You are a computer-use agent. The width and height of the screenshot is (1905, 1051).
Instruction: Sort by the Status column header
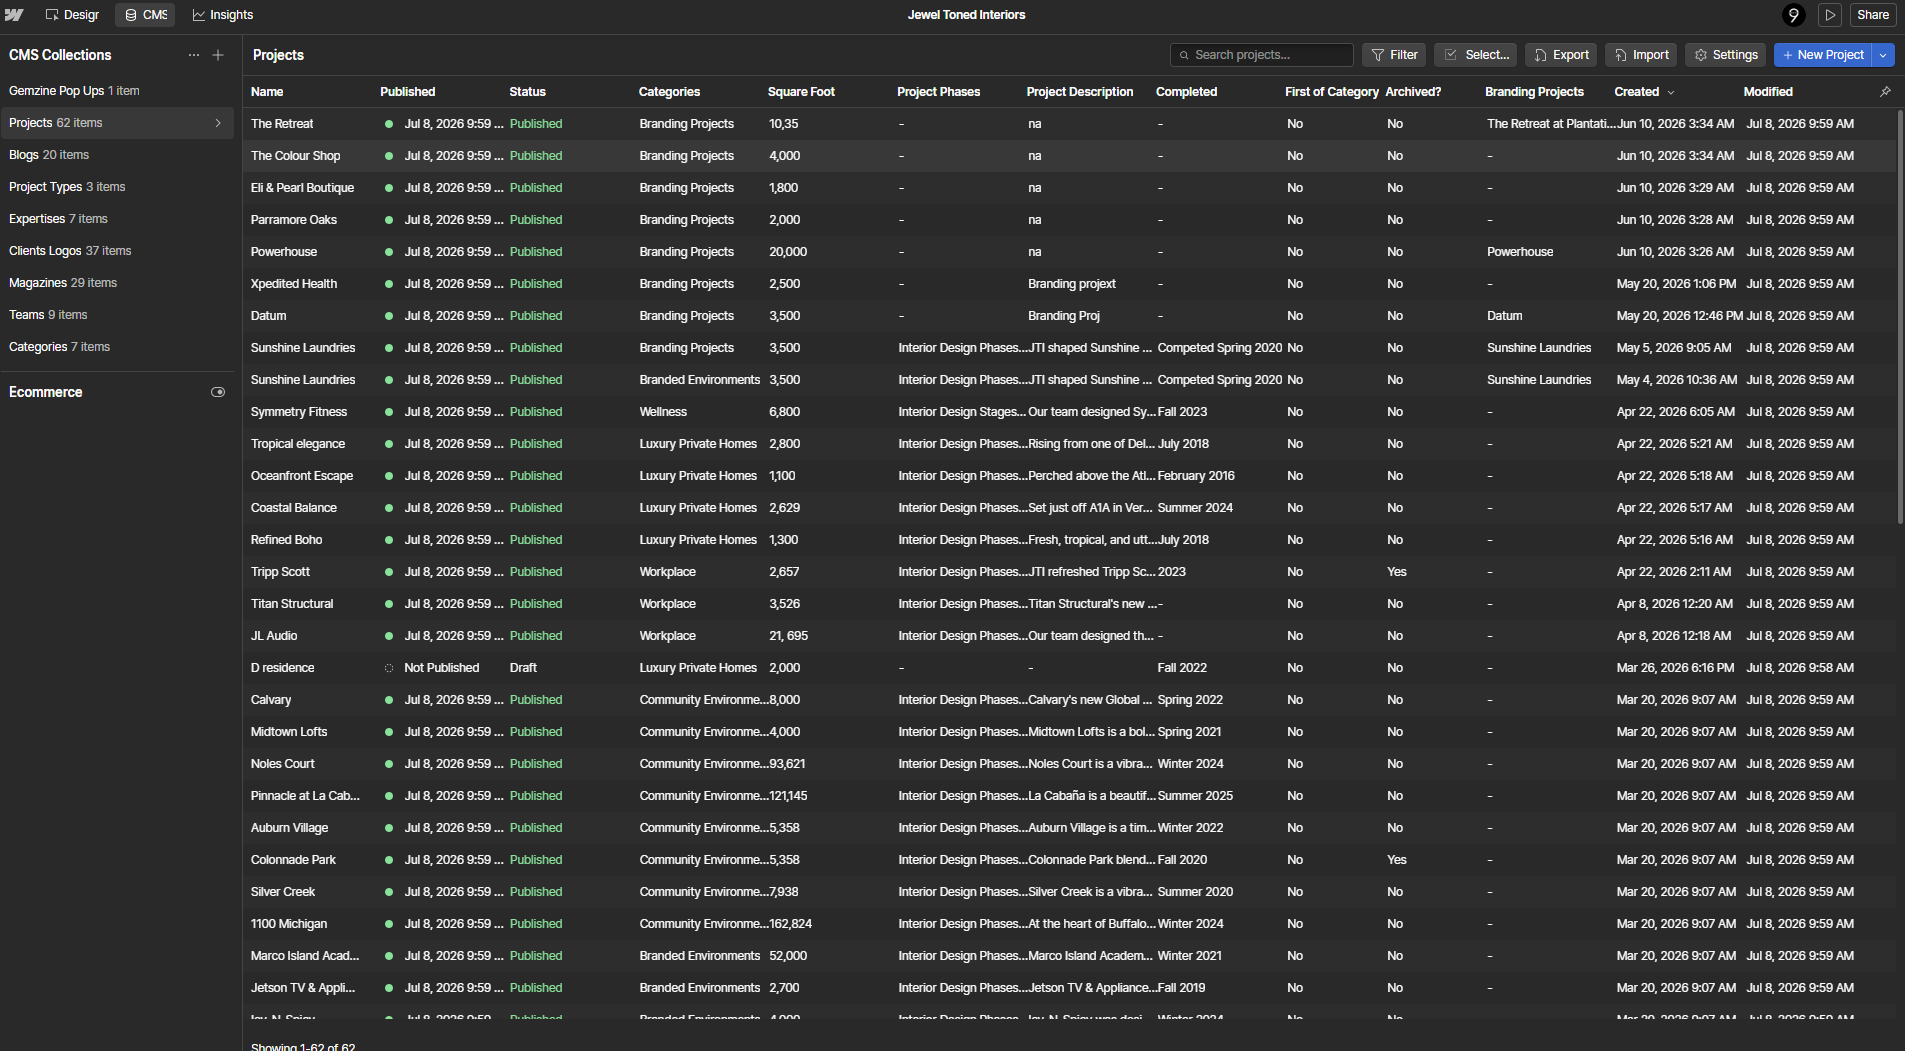click(527, 92)
